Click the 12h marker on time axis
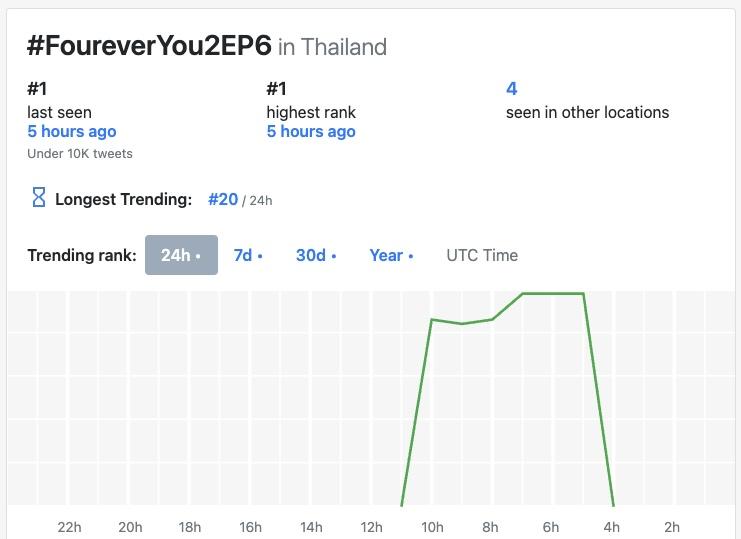Image resolution: width=741 pixels, height=539 pixels. tap(371, 527)
